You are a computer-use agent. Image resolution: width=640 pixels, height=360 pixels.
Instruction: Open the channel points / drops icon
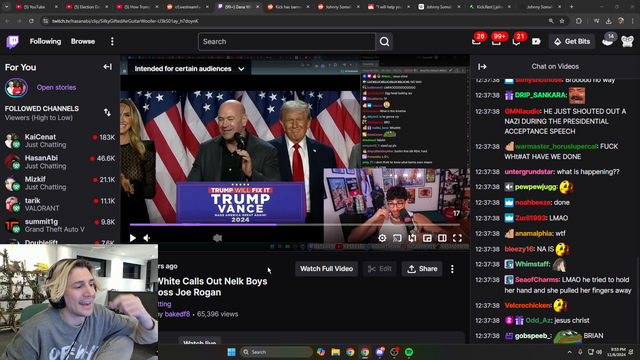(x=536, y=41)
